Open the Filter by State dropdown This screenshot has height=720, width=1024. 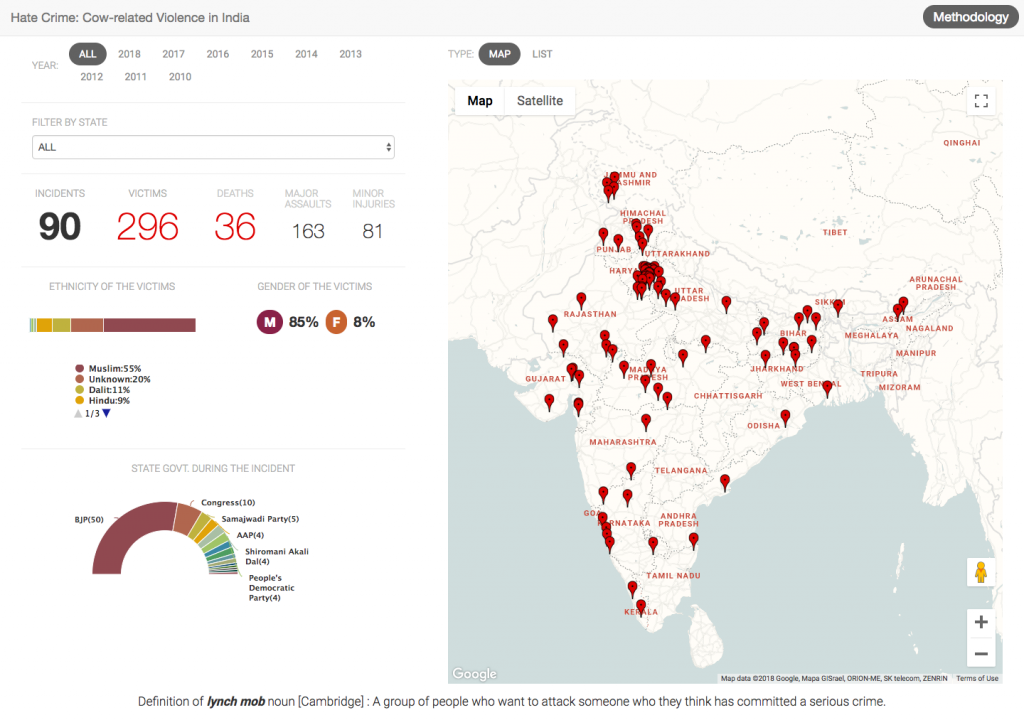click(x=213, y=147)
